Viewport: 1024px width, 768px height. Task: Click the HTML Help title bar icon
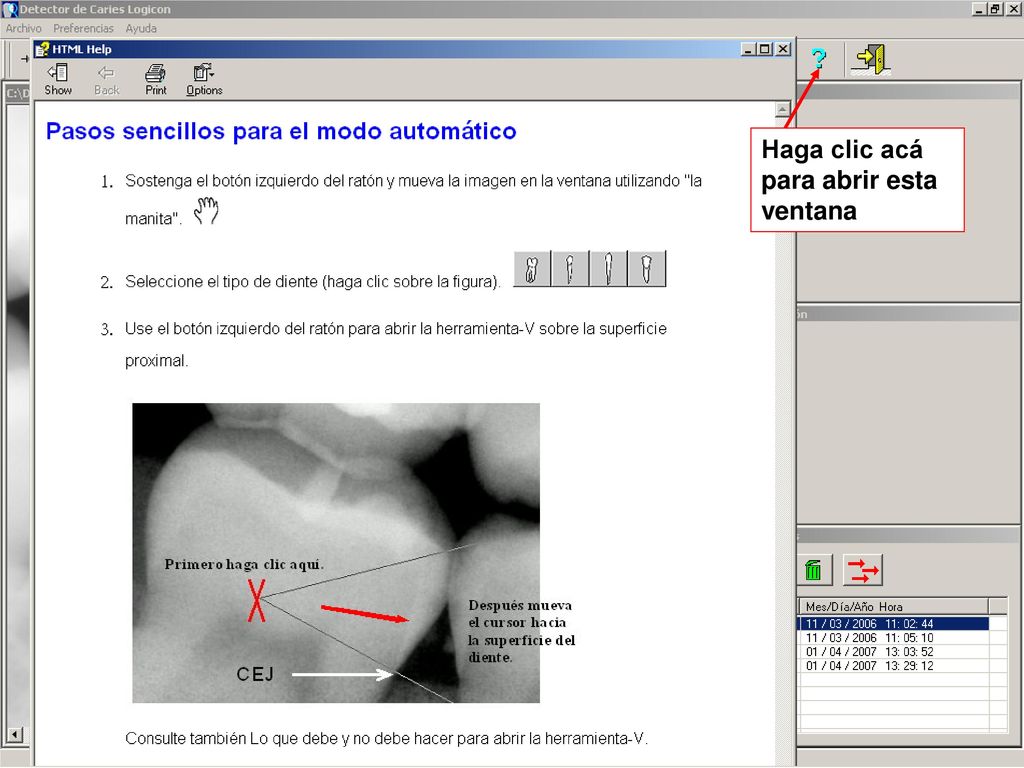(x=43, y=49)
